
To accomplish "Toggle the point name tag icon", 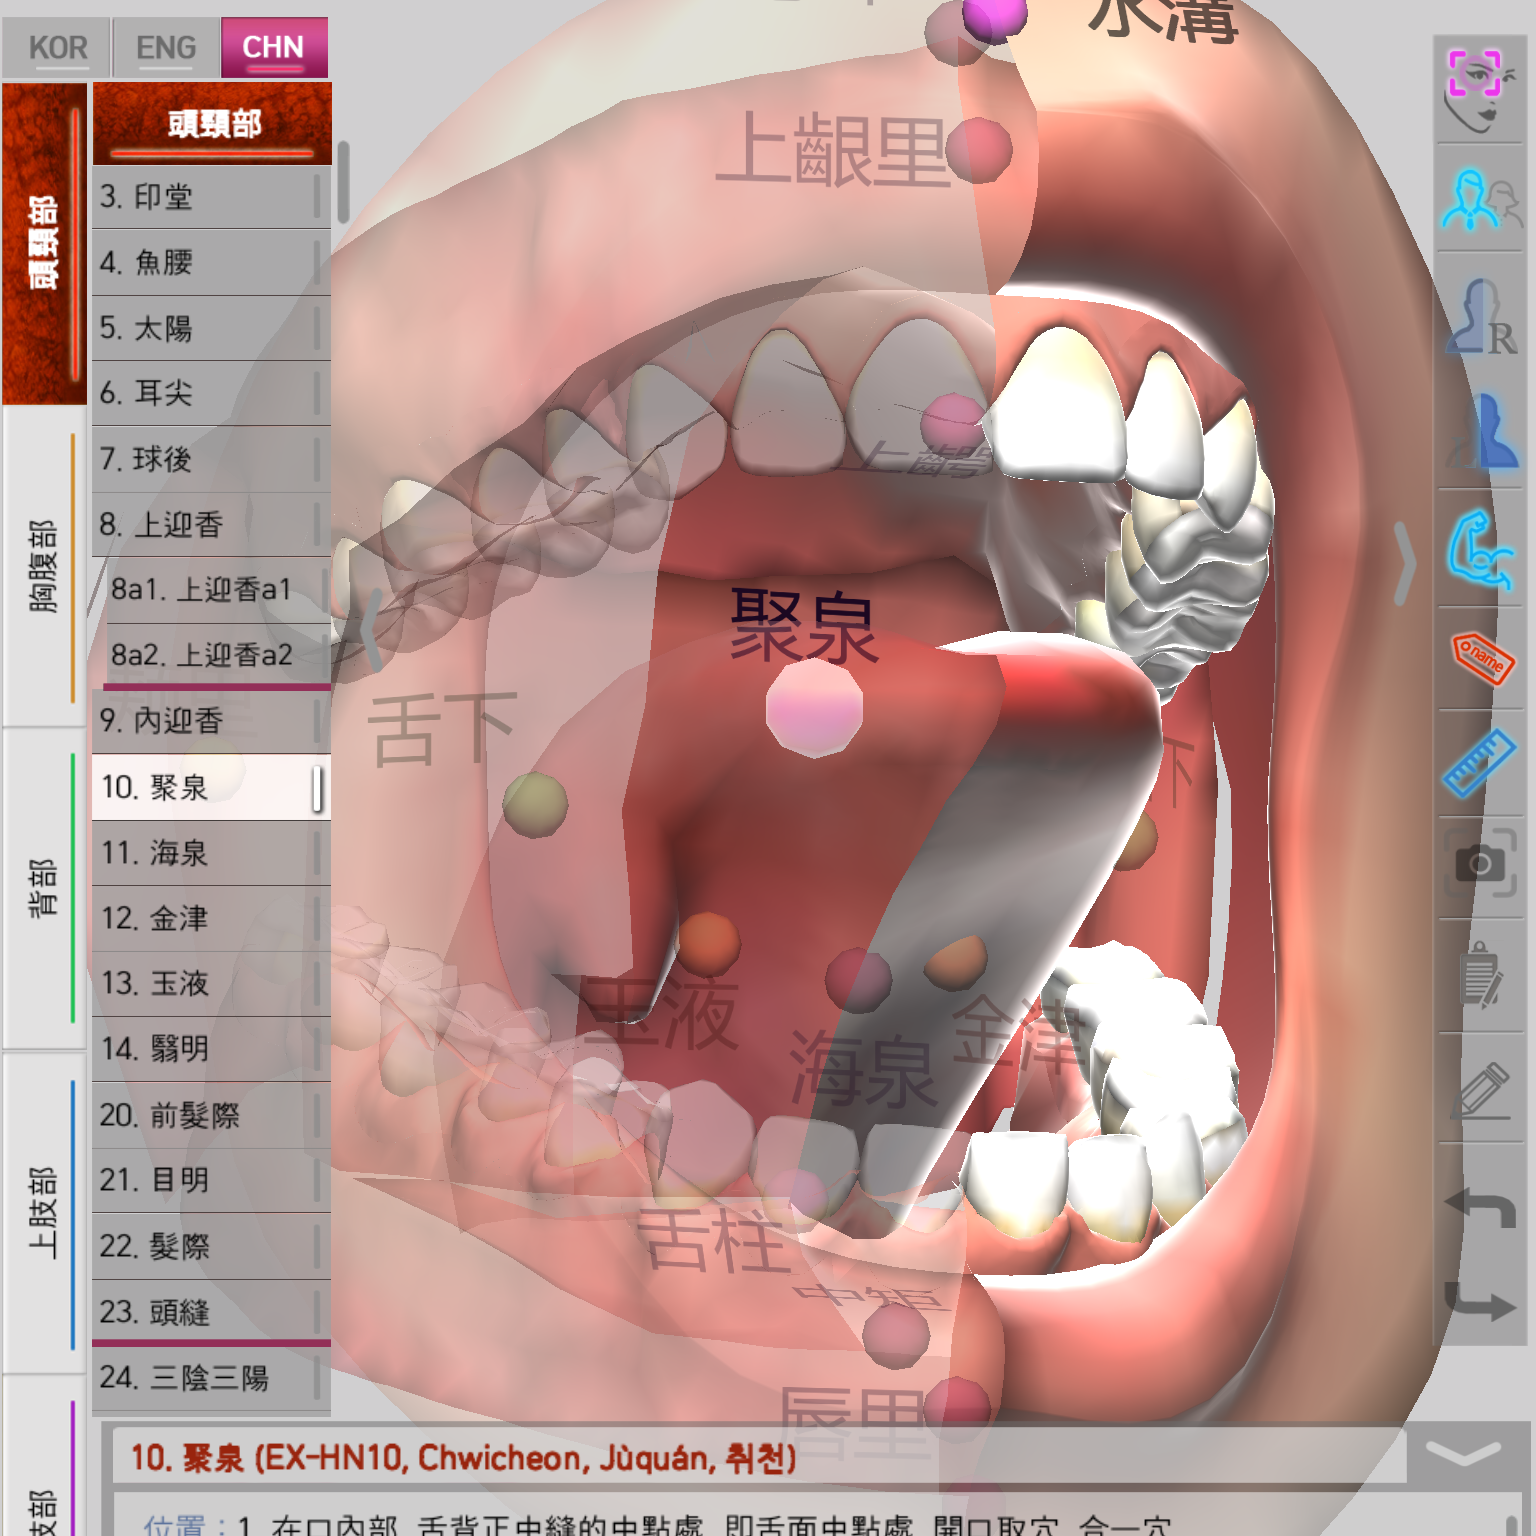I will (1482, 658).
